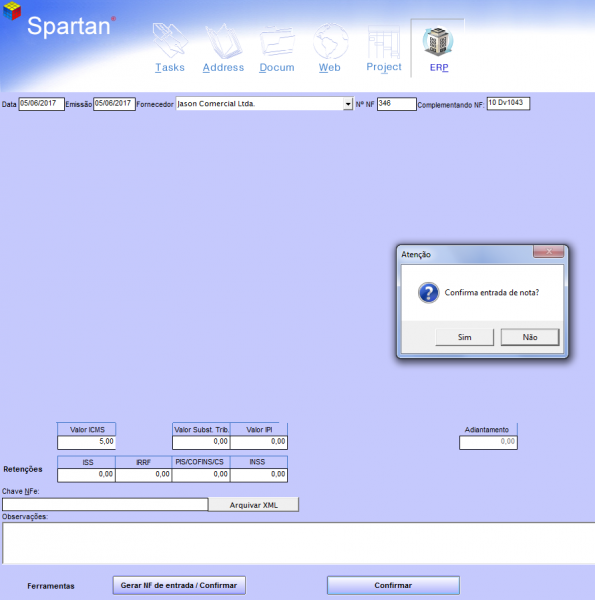Click Gerar NF de entrada / Confirmar

179,585
